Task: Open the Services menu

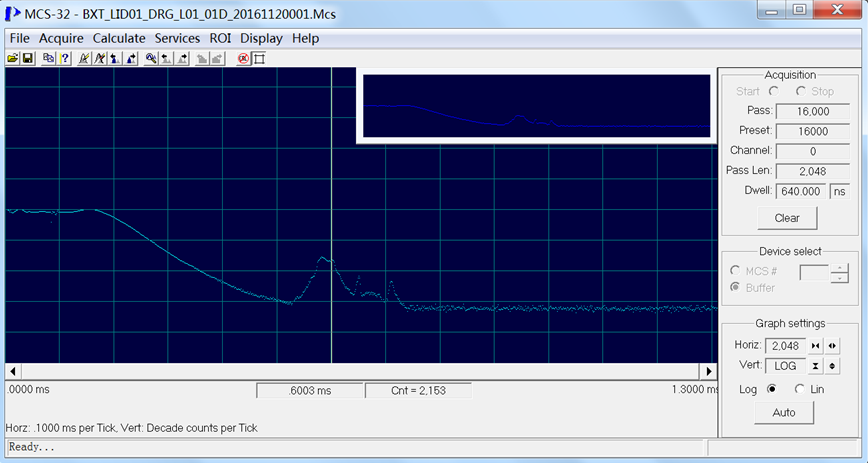Action: click(x=177, y=38)
